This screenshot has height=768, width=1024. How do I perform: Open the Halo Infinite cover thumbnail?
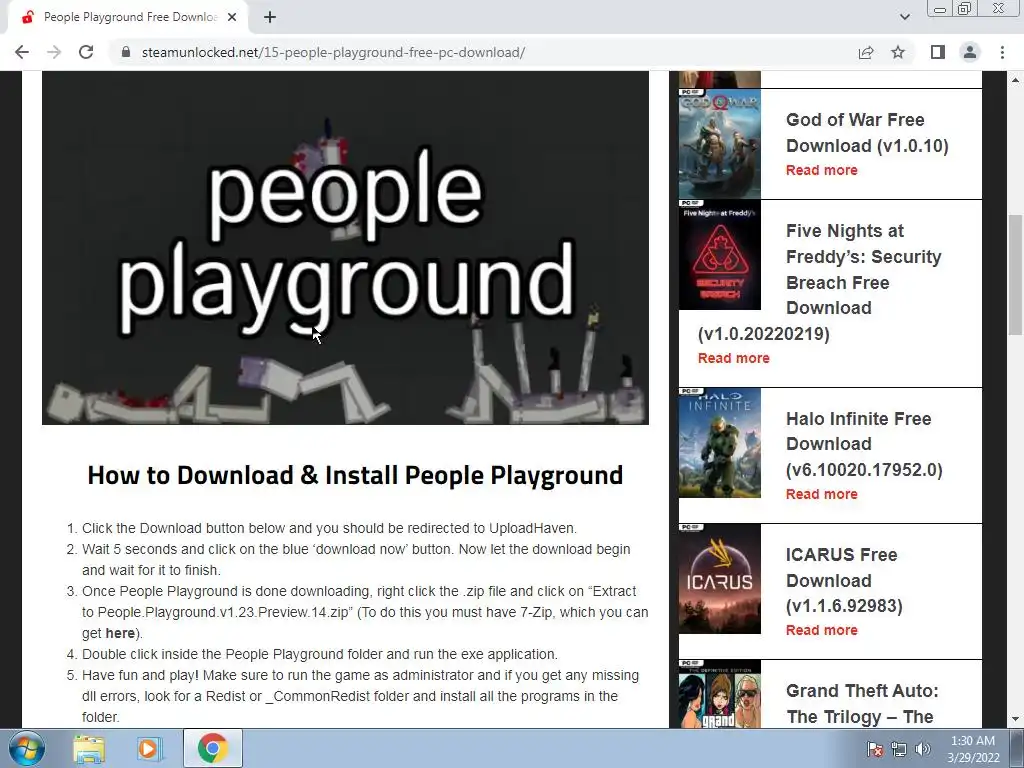pos(720,443)
